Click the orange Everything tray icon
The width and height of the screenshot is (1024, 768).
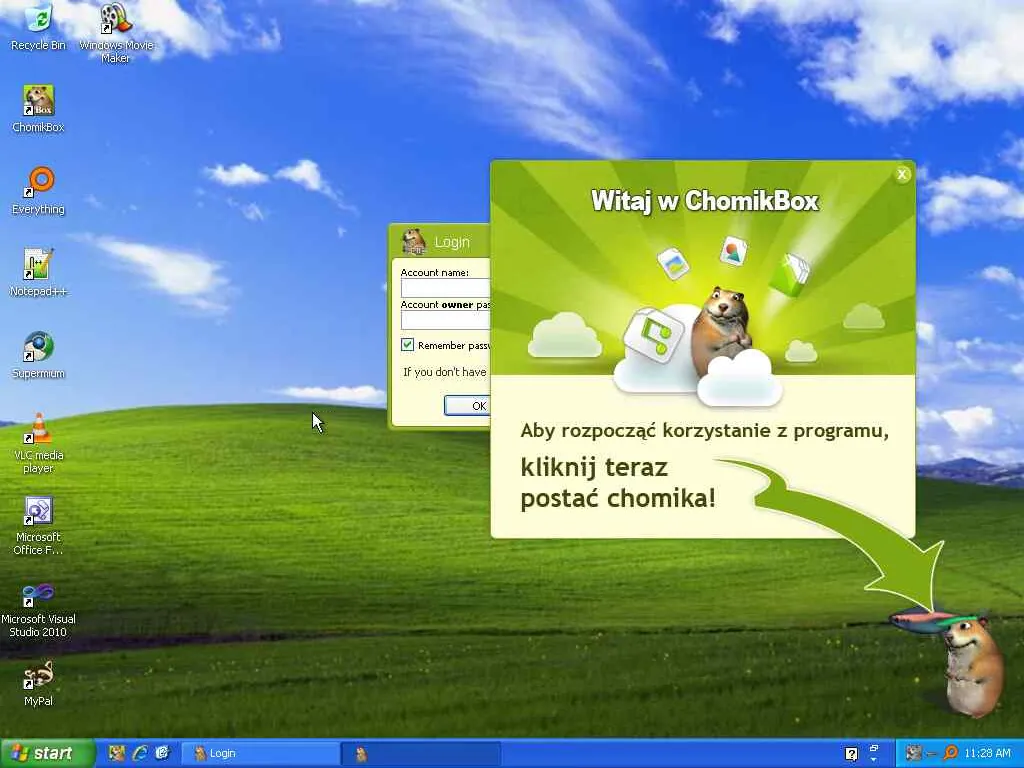pyautogui.click(x=950, y=754)
